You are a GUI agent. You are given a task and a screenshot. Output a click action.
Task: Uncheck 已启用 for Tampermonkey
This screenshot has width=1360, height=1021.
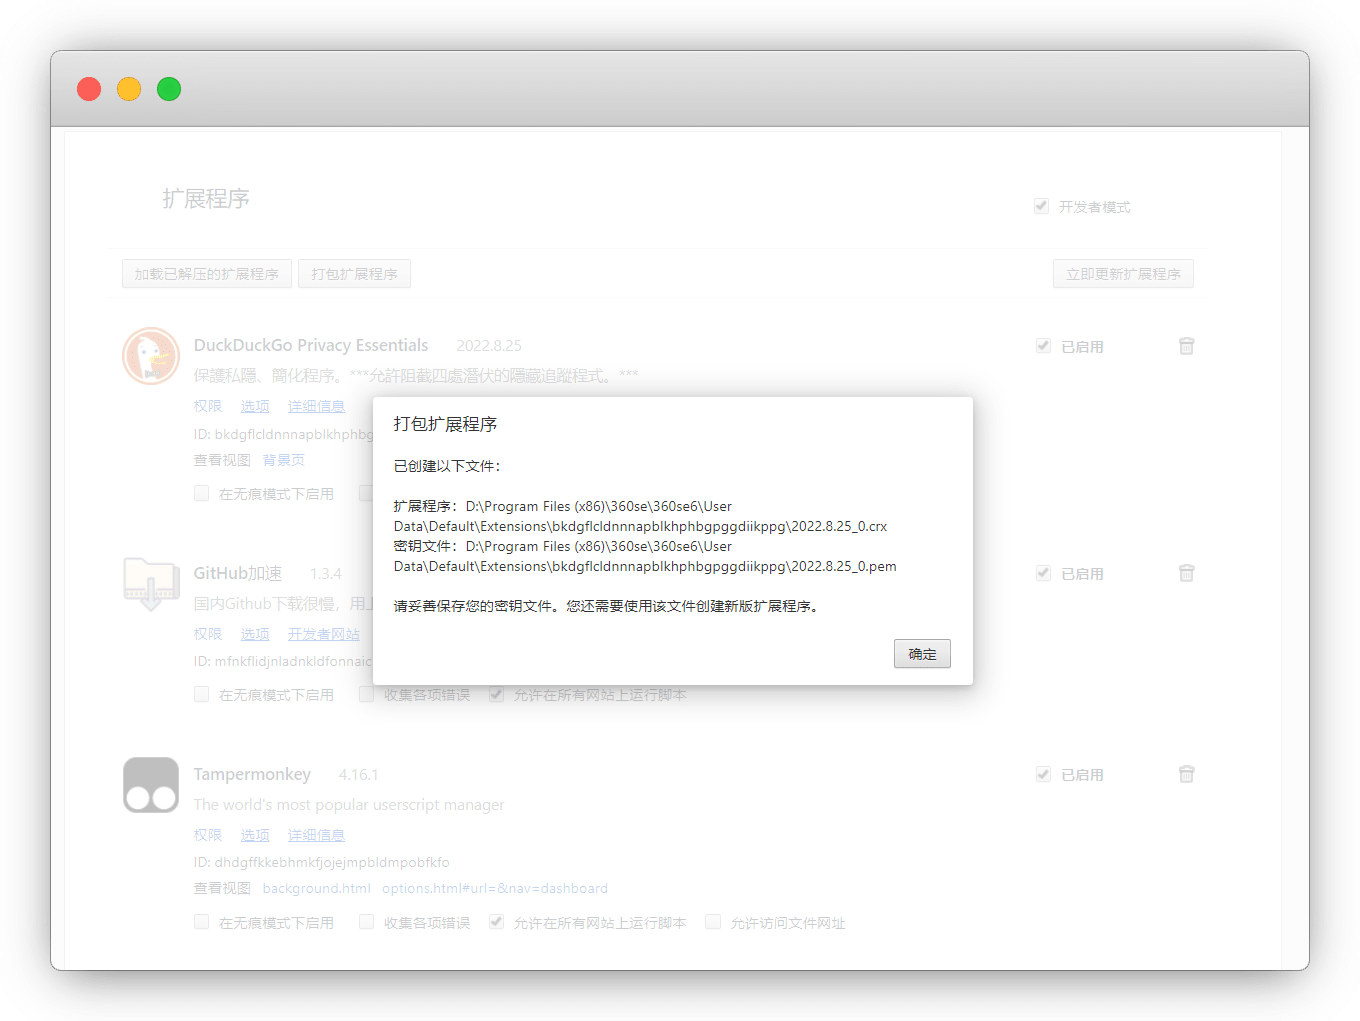[x=1043, y=775]
